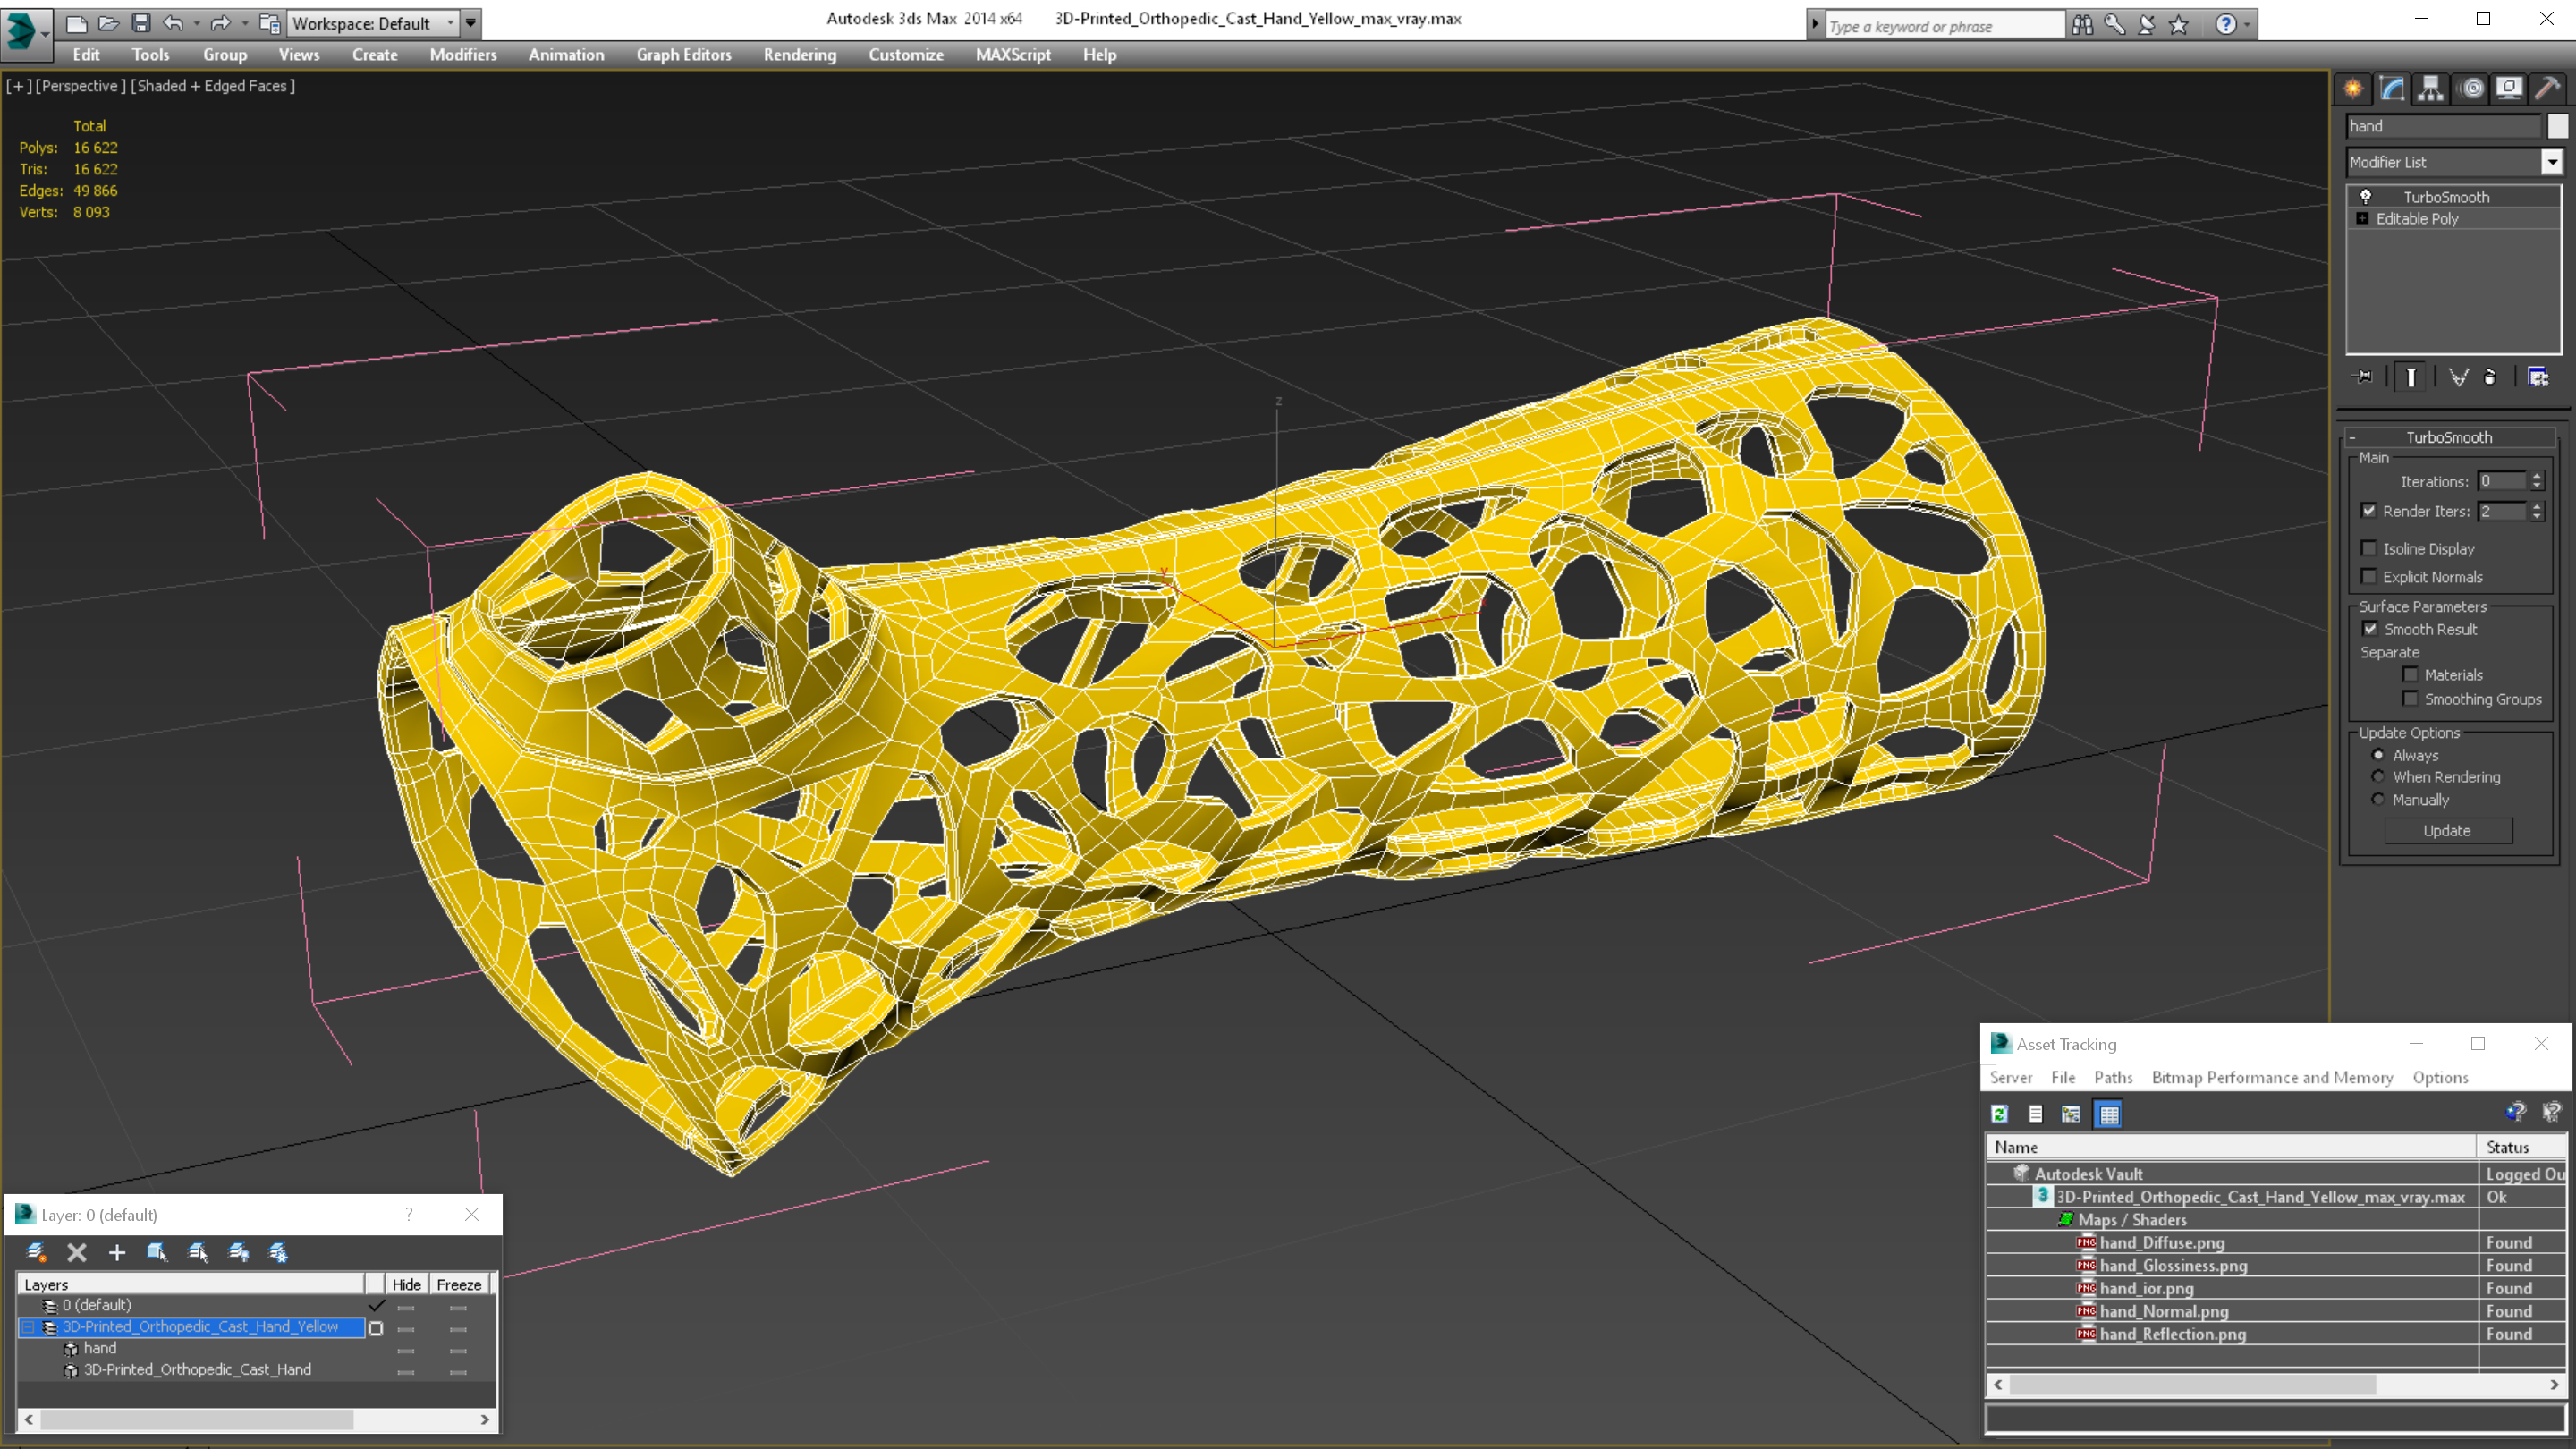Open the Modifier List dropdown
The height and width of the screenshot is (1449, 2576).
click(x=2551, y=162)
